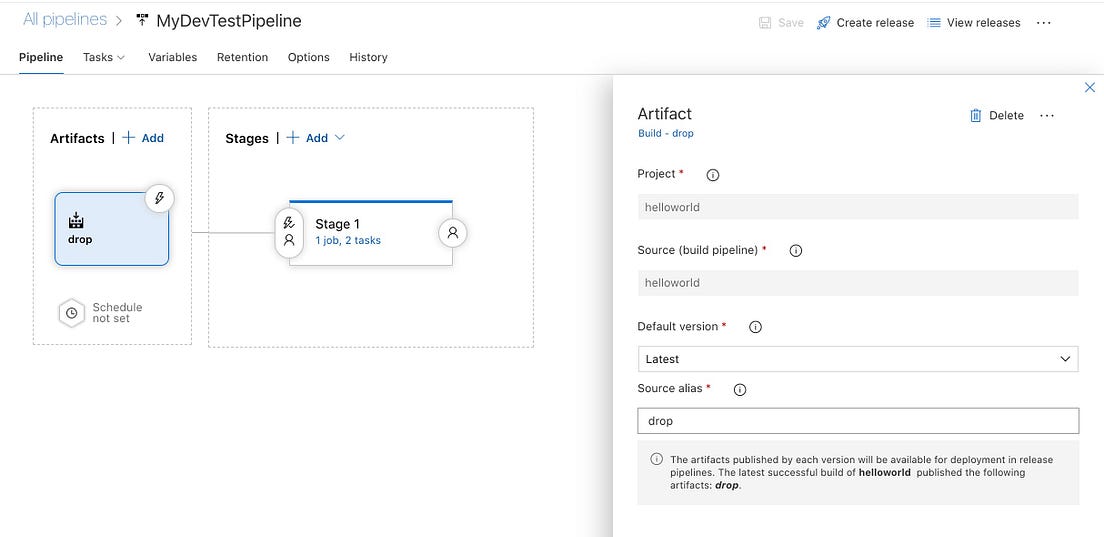
Task: Click the Schedule not set clock icon
Action: pyautogui.click(x=72, y=313)
